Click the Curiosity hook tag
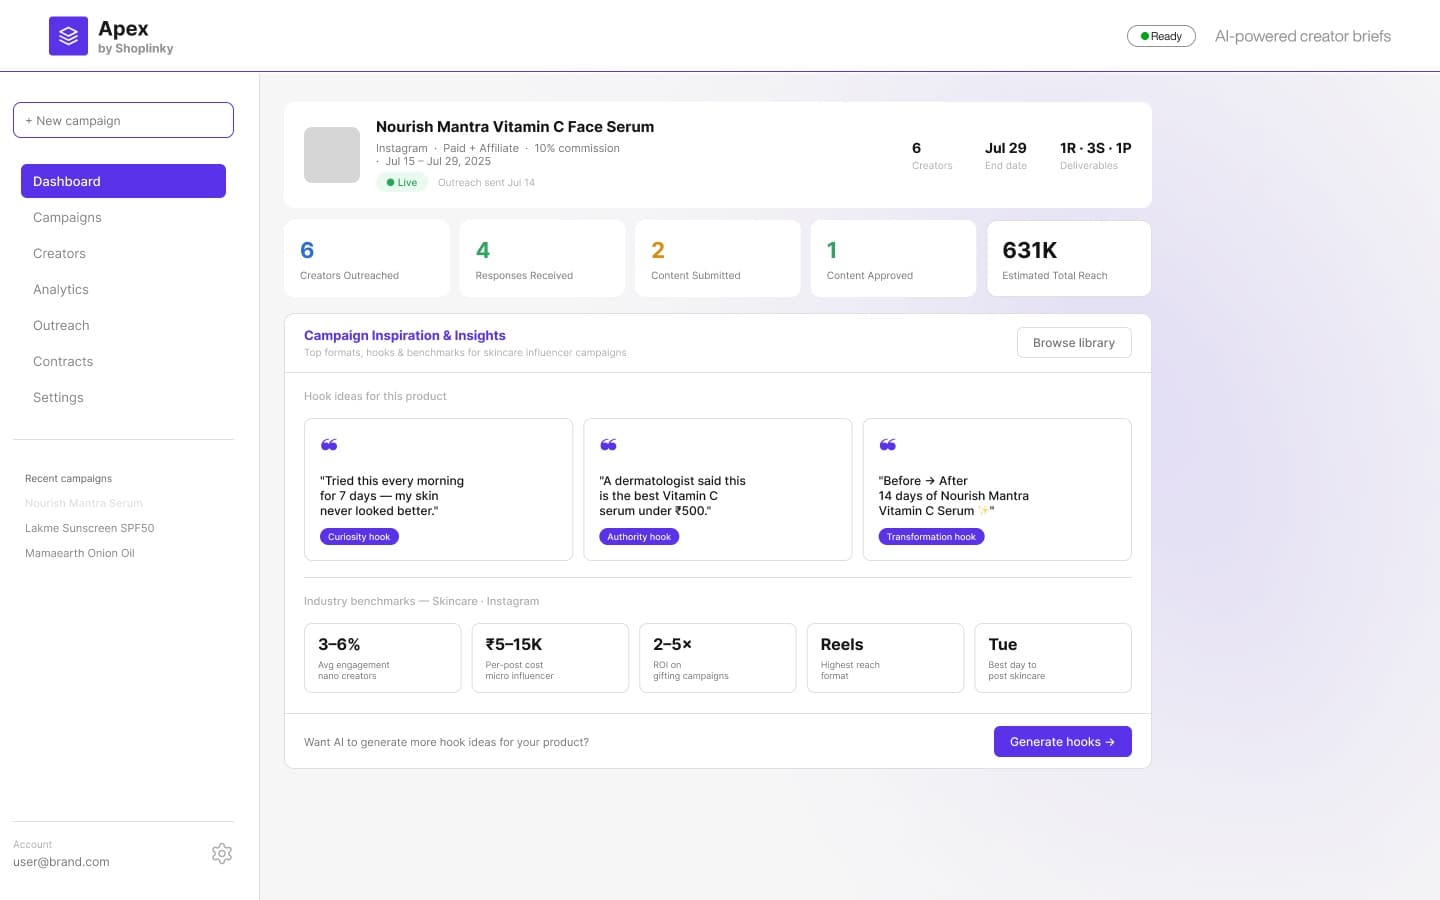 (359, 537)
